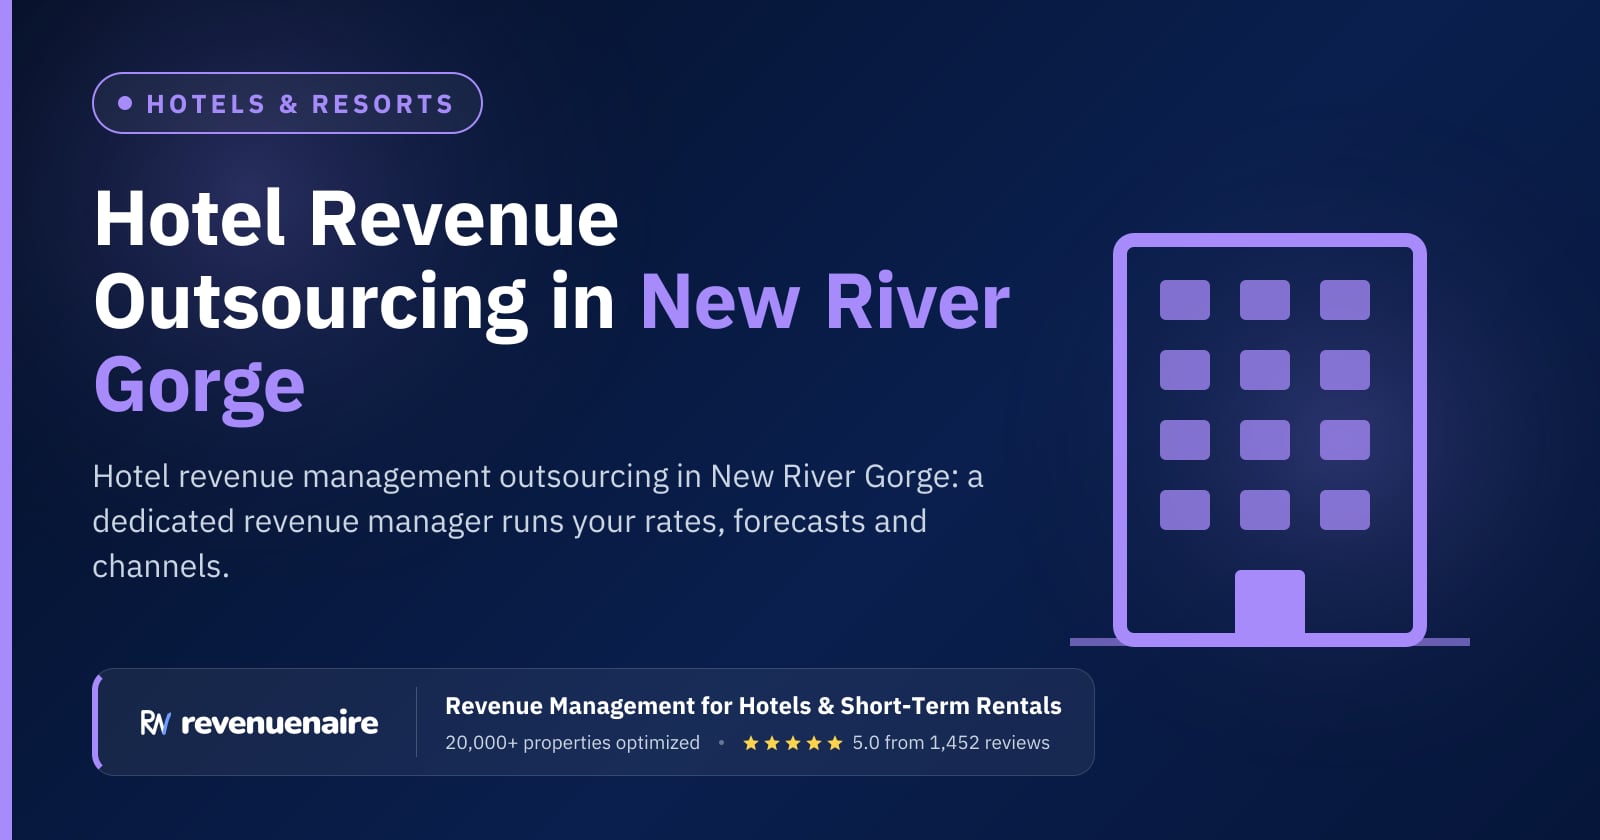Click the Hotels & Resorts category badge
This screenshot has width=1600, height=840.
[x=287, y=103]
